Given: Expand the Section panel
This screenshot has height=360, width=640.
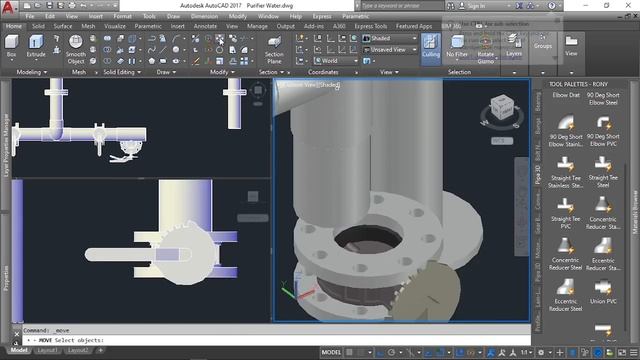Looking at the screenshot, I should [x=271, y=72].
